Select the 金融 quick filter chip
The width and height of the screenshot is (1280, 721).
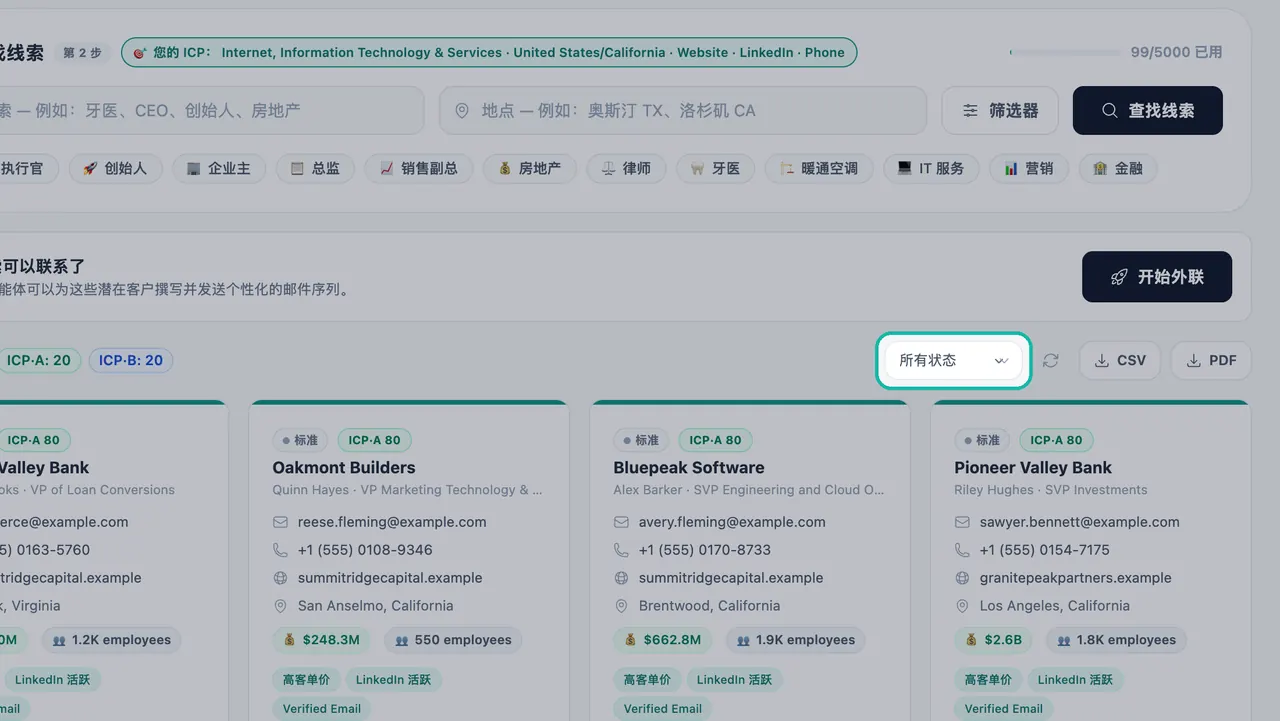pyautogui.click(x=1118, y=168)
